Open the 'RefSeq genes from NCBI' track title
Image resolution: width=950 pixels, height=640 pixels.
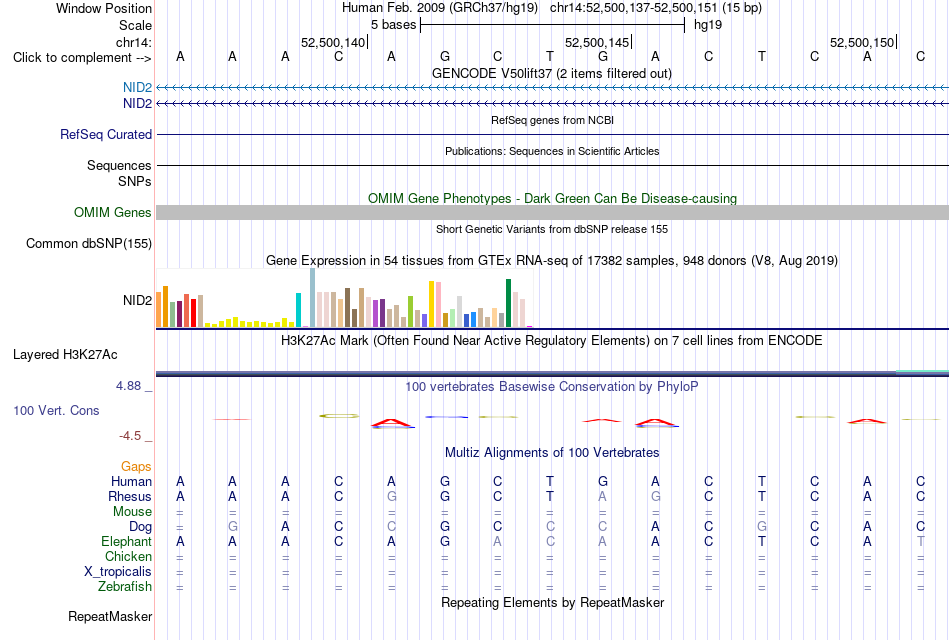coord(552,121)
